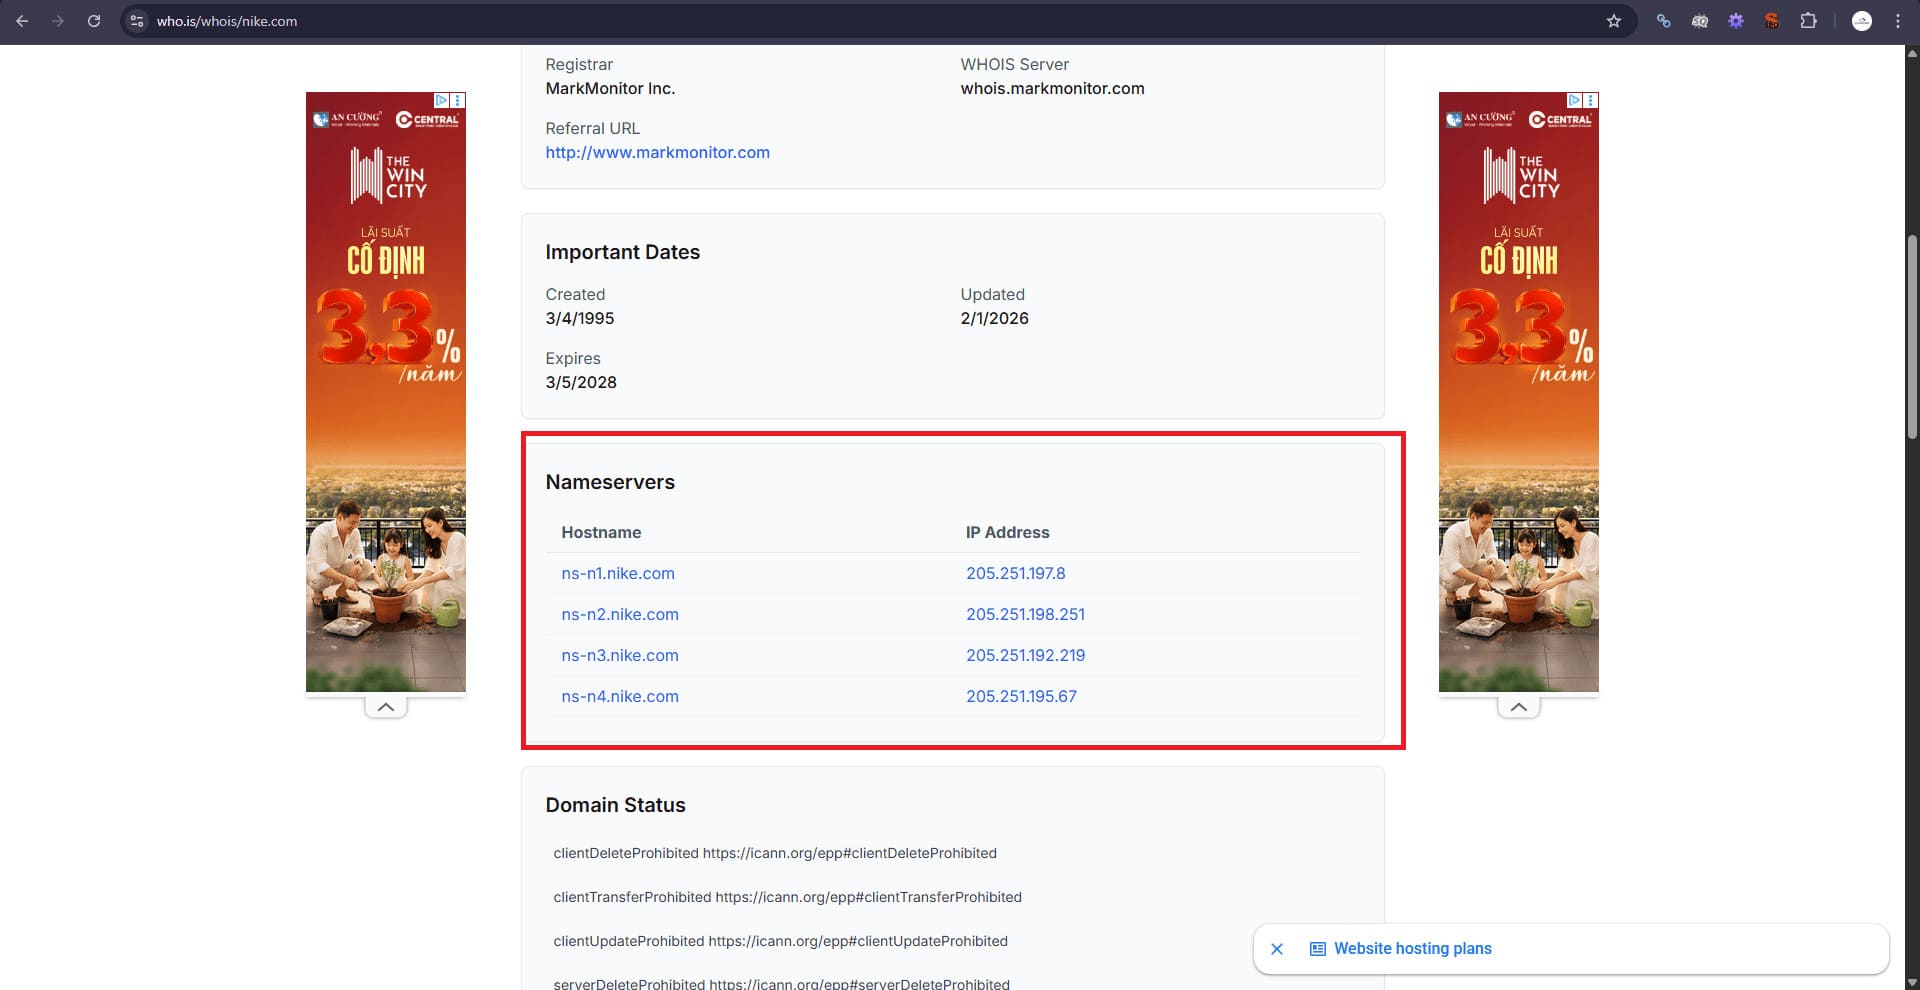1920x990 pixels.
Task: View site information icon in address bar
Action: pos(137,21)
